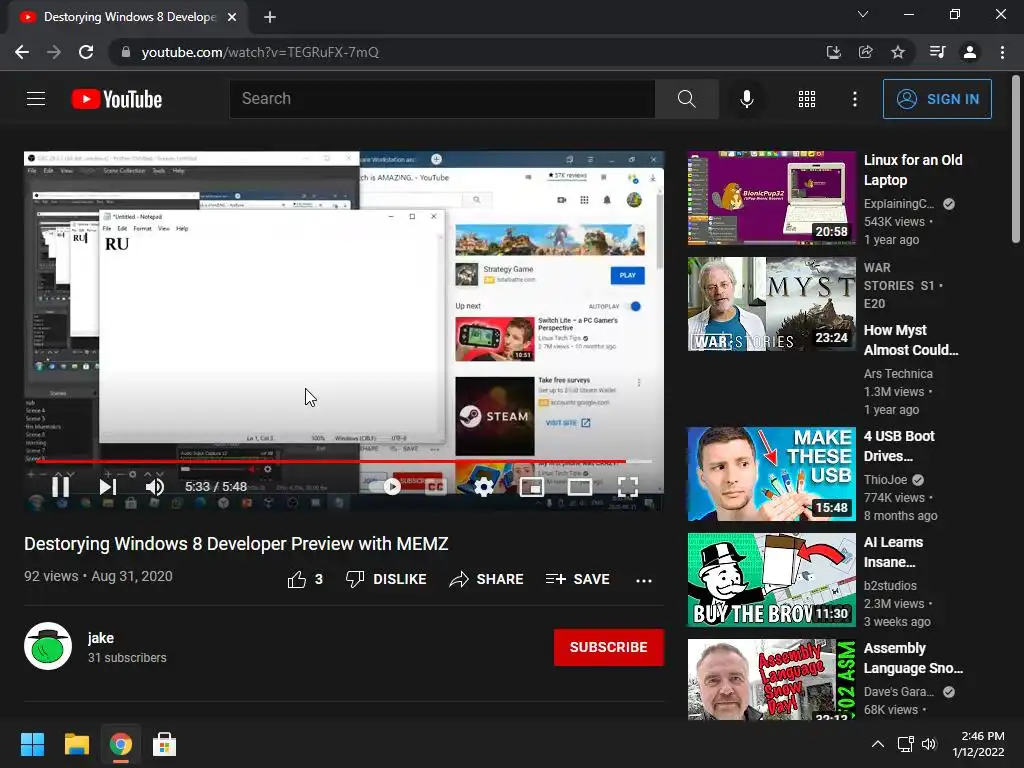This screenshot has width=1024, height=768.
Task: Toggle subtitles CC button
Action: coord(435,487)
